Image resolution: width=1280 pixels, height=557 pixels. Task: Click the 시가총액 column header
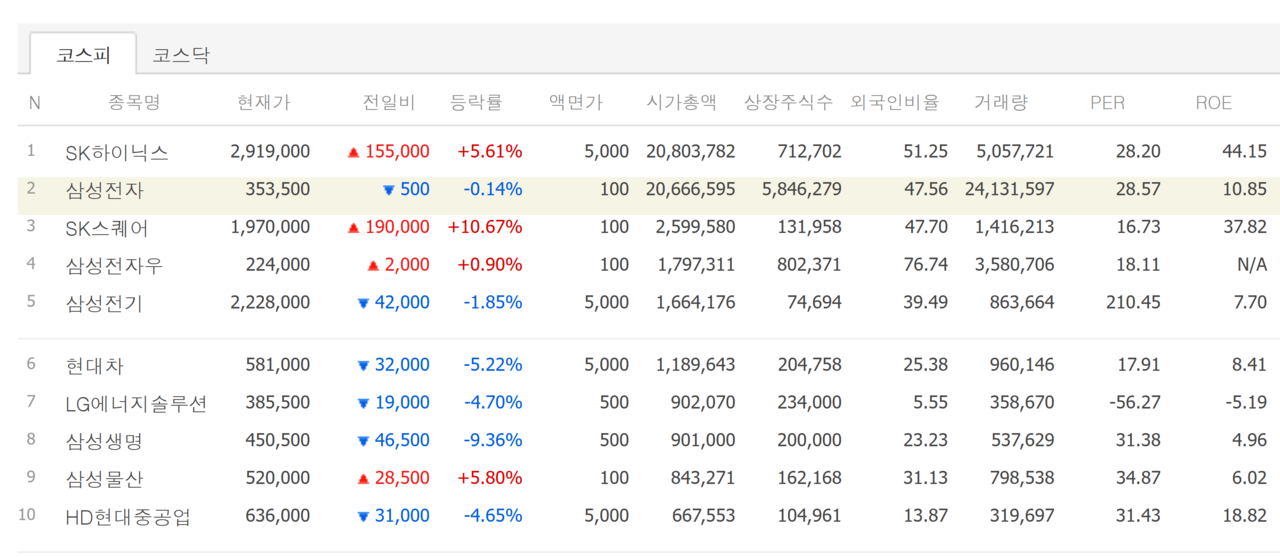(x=682, y=102)
